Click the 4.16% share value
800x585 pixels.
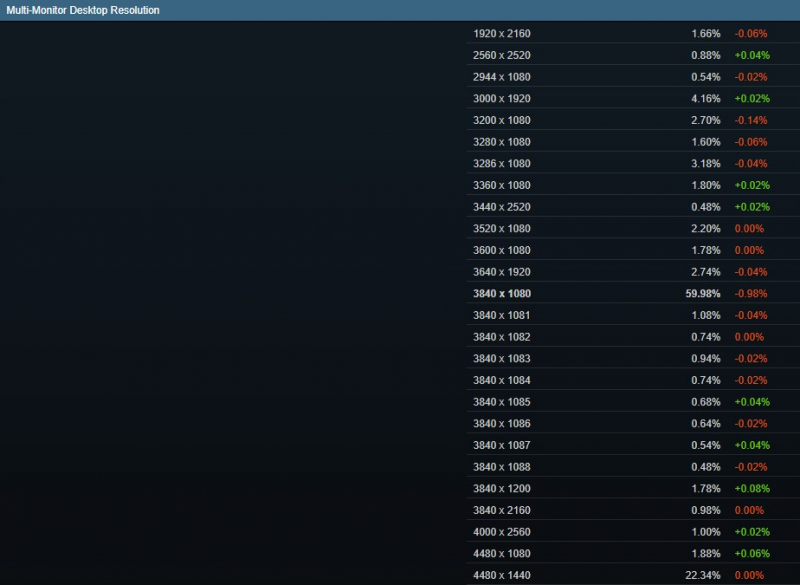(706, 99)
